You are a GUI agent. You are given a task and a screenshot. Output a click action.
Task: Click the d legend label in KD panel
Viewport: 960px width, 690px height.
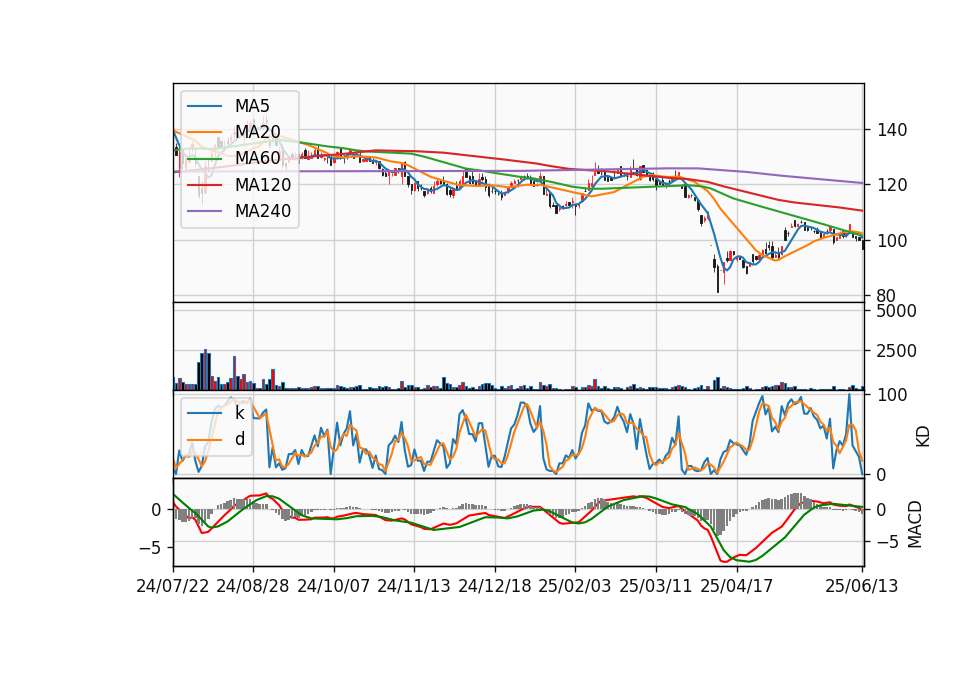(240, 439)
